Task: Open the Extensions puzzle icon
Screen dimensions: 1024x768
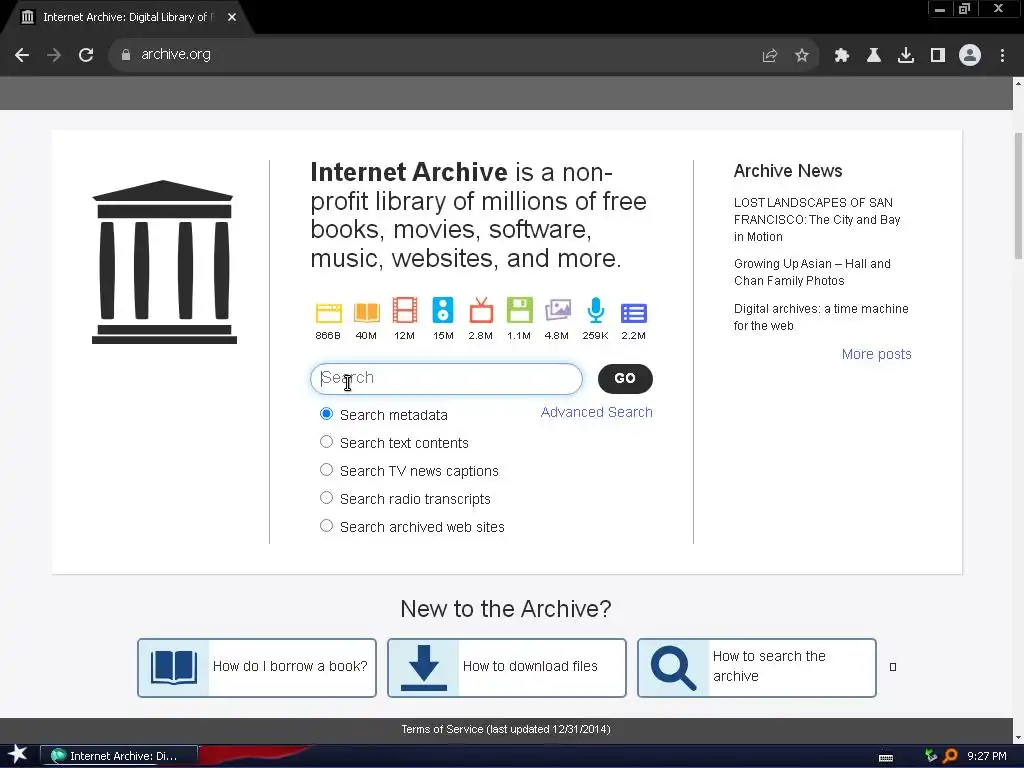Action: [x=842, y=56]
